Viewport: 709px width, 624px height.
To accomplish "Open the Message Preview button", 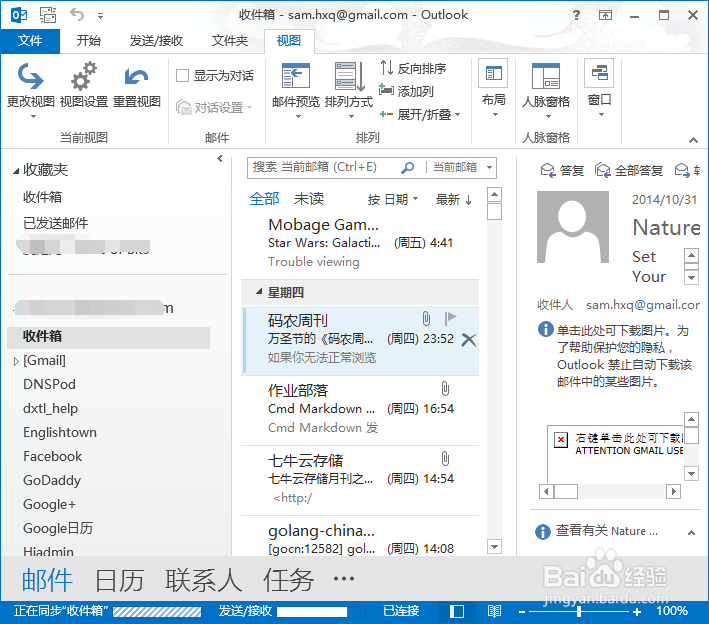I will coord(296,90).
